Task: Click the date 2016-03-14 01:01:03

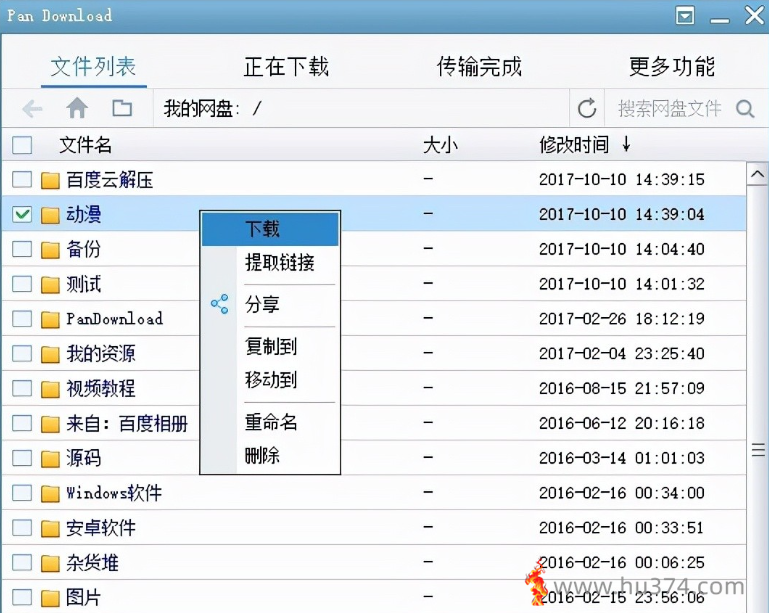Action: point(622,458)
